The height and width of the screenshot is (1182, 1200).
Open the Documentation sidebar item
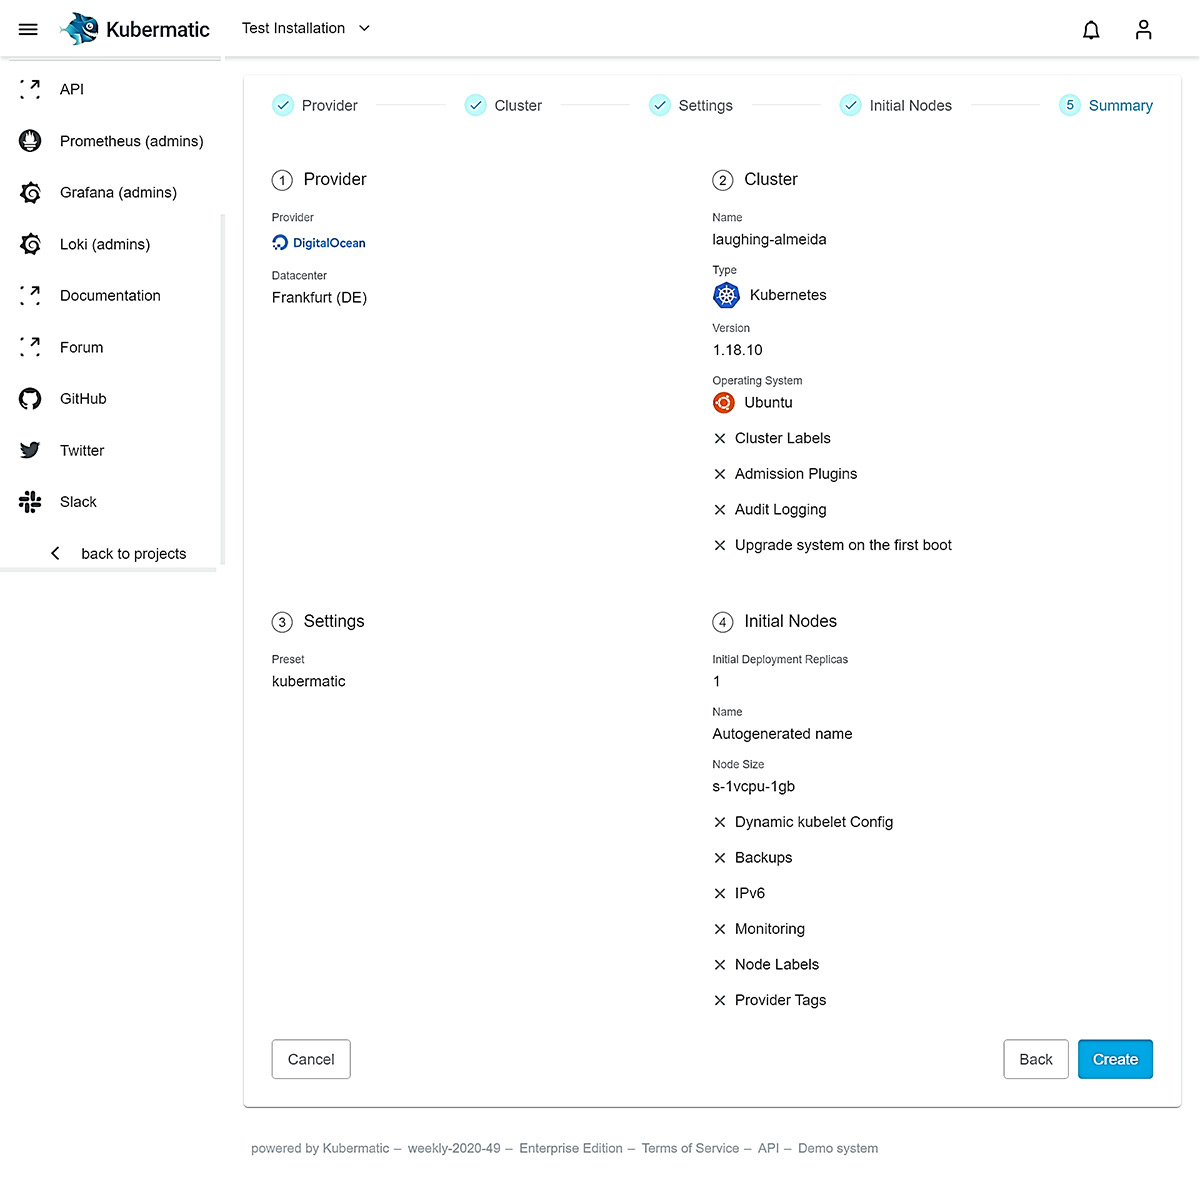point(110,295)
